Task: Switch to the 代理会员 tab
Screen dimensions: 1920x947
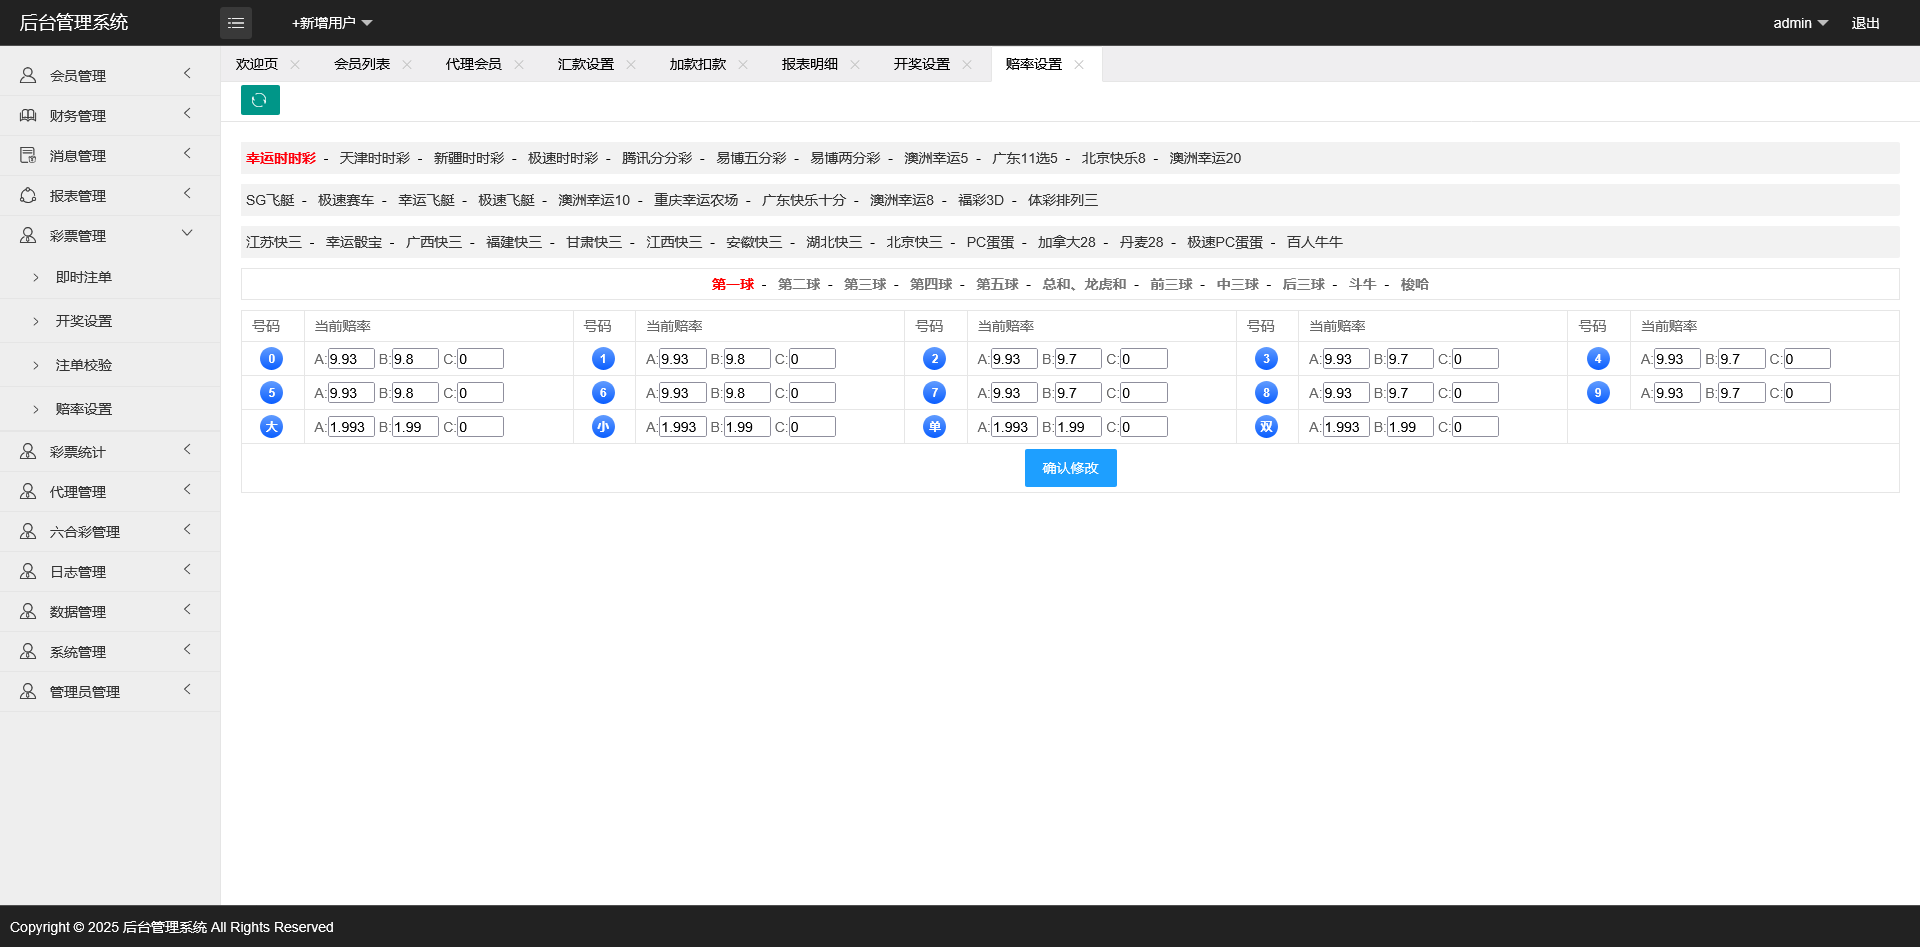Action: coord(474,64)
